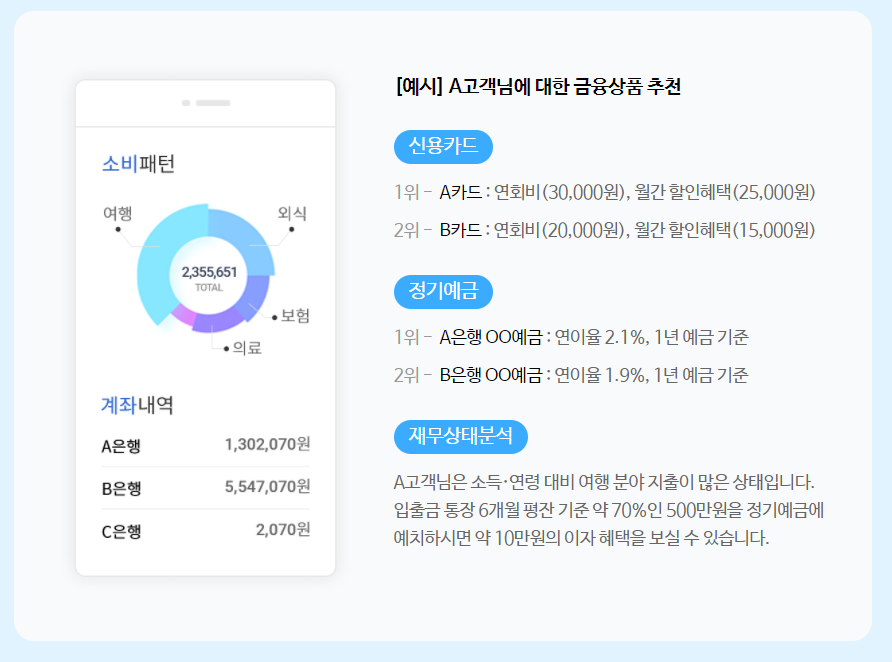Click the periwinkle 보험 segment of donut chart
892x662 pixels.
(x=256, y=295)
